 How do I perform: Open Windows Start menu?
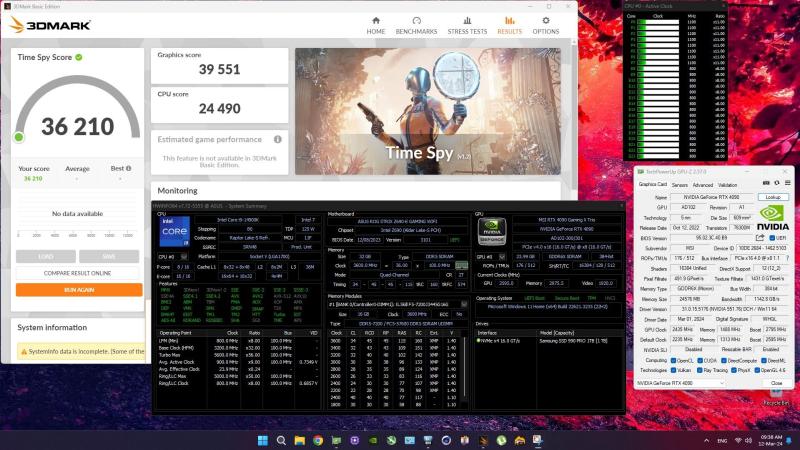tap(264, 439)
